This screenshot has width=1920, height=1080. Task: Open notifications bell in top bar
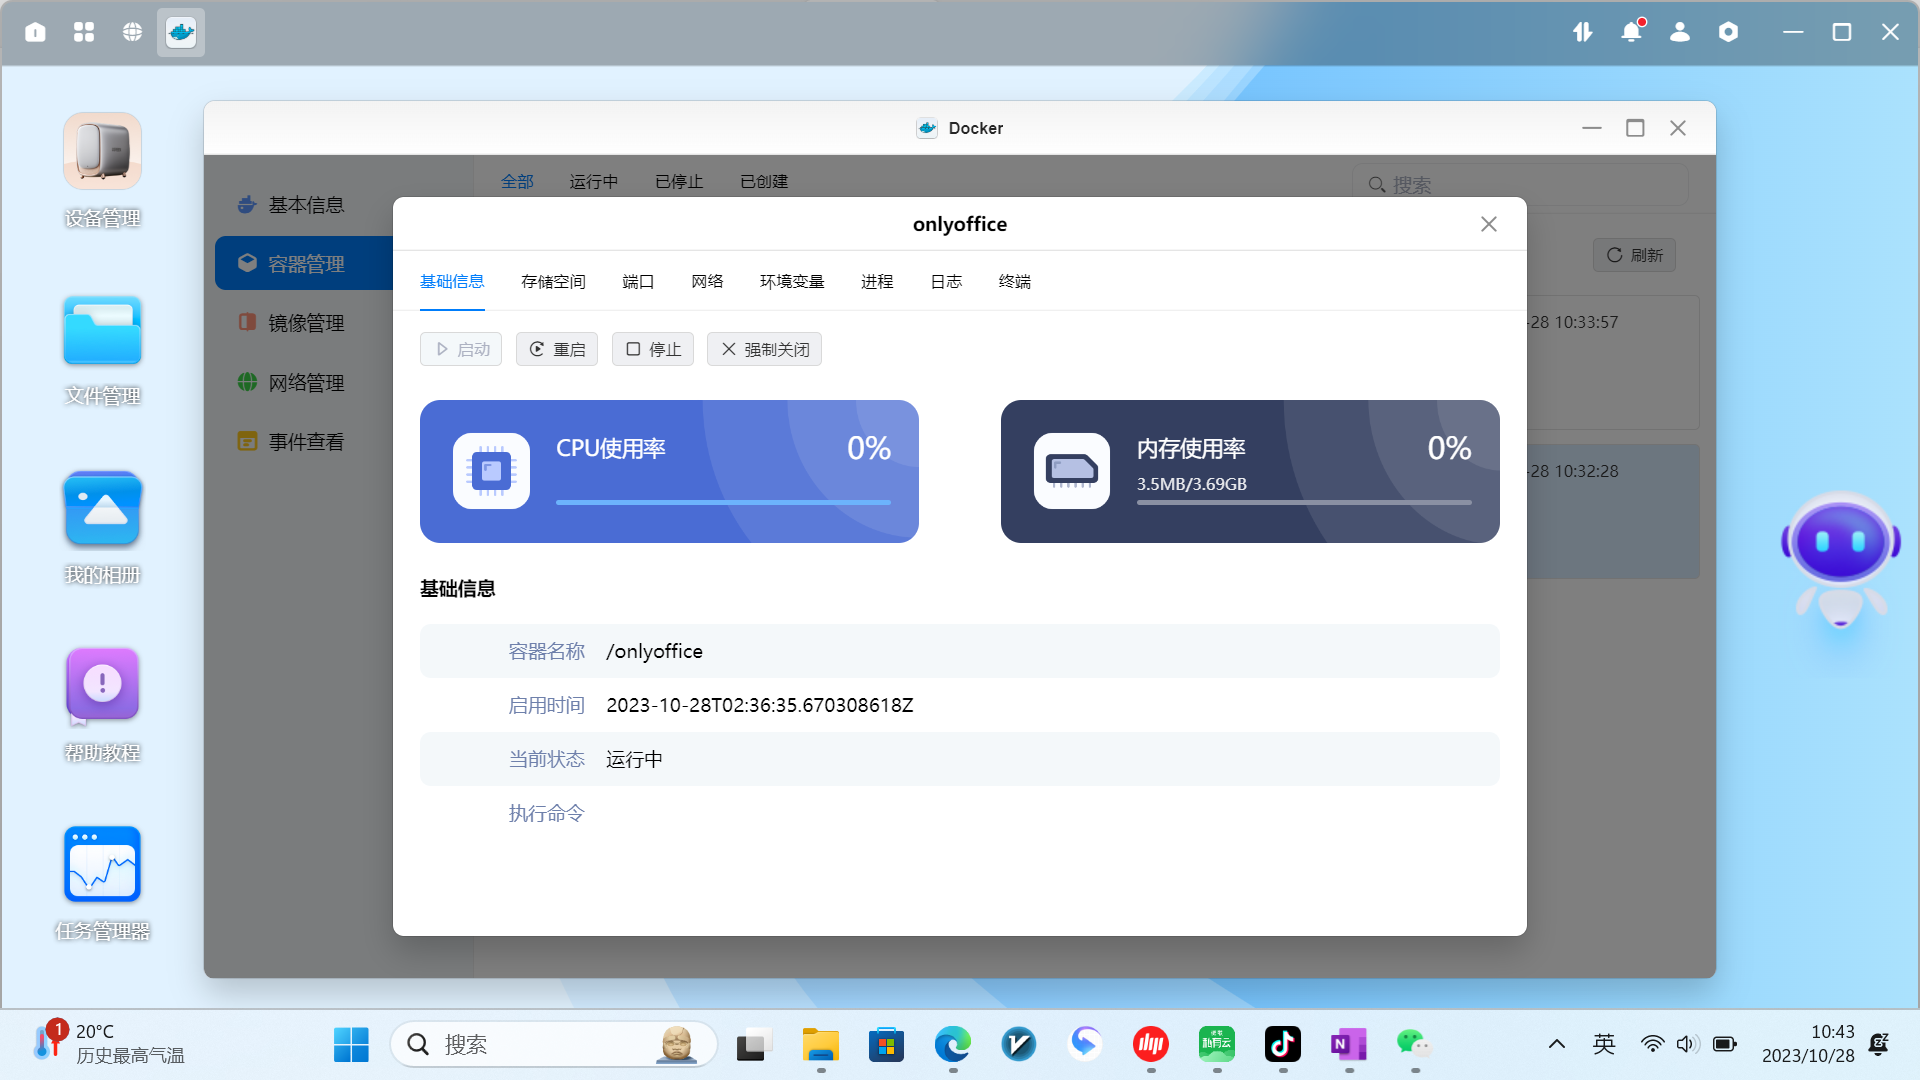click(1631, 32)
